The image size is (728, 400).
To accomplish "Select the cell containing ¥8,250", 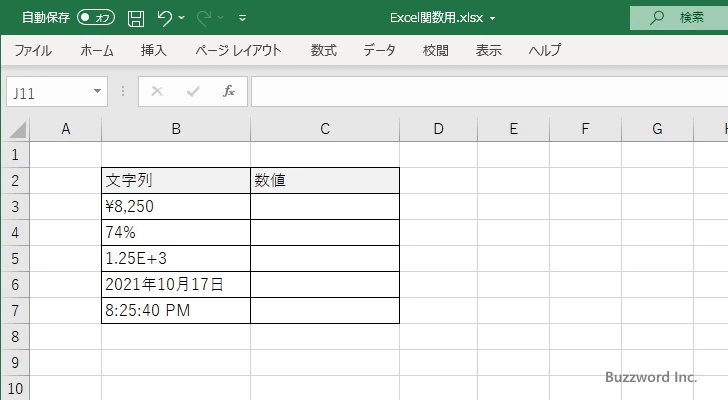I will 176,206.
